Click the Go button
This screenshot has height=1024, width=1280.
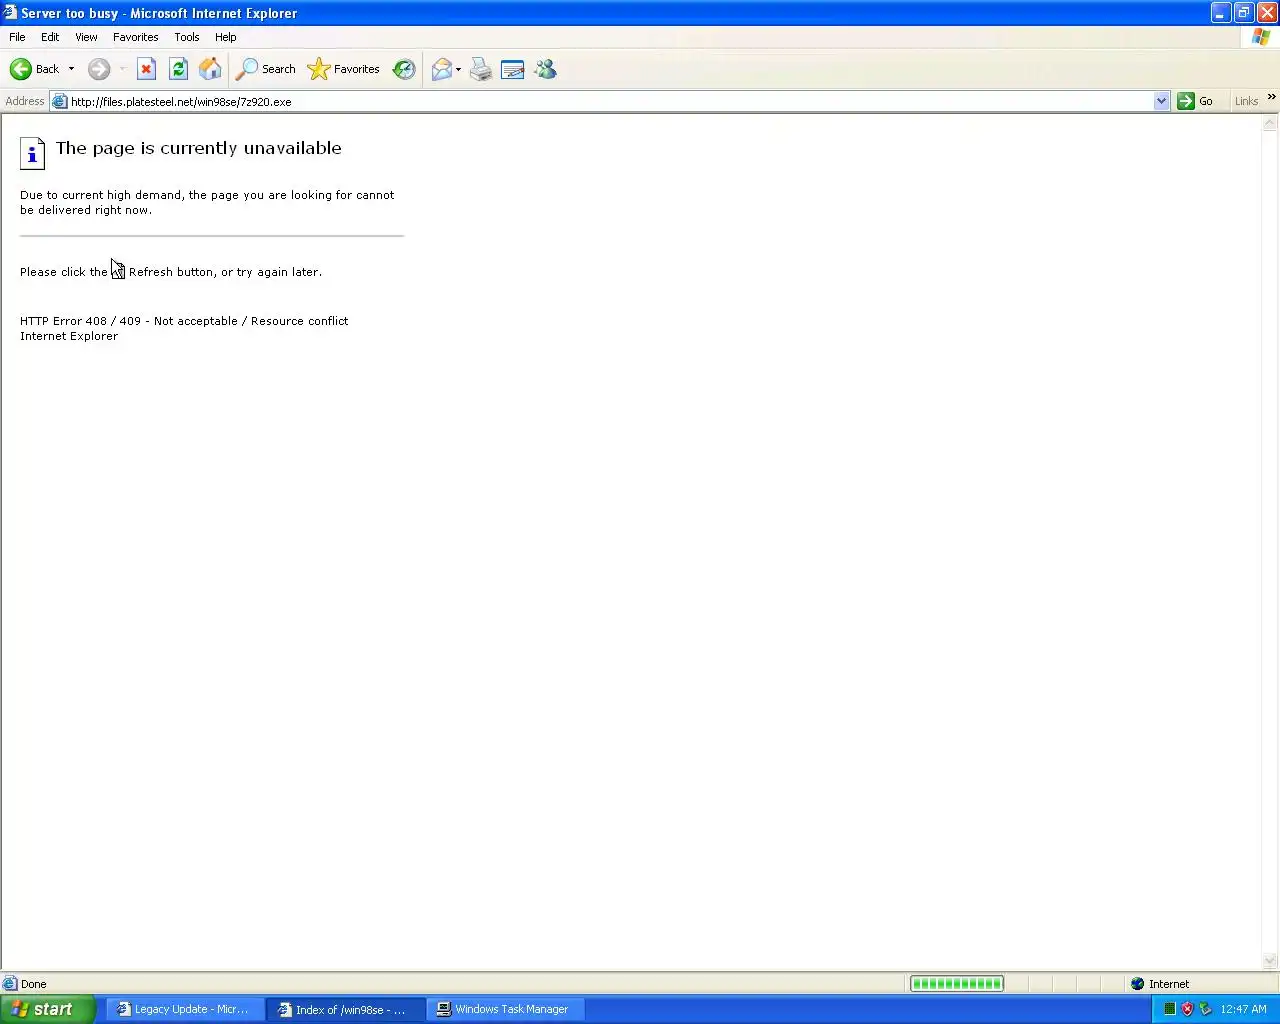point(1196,101)
